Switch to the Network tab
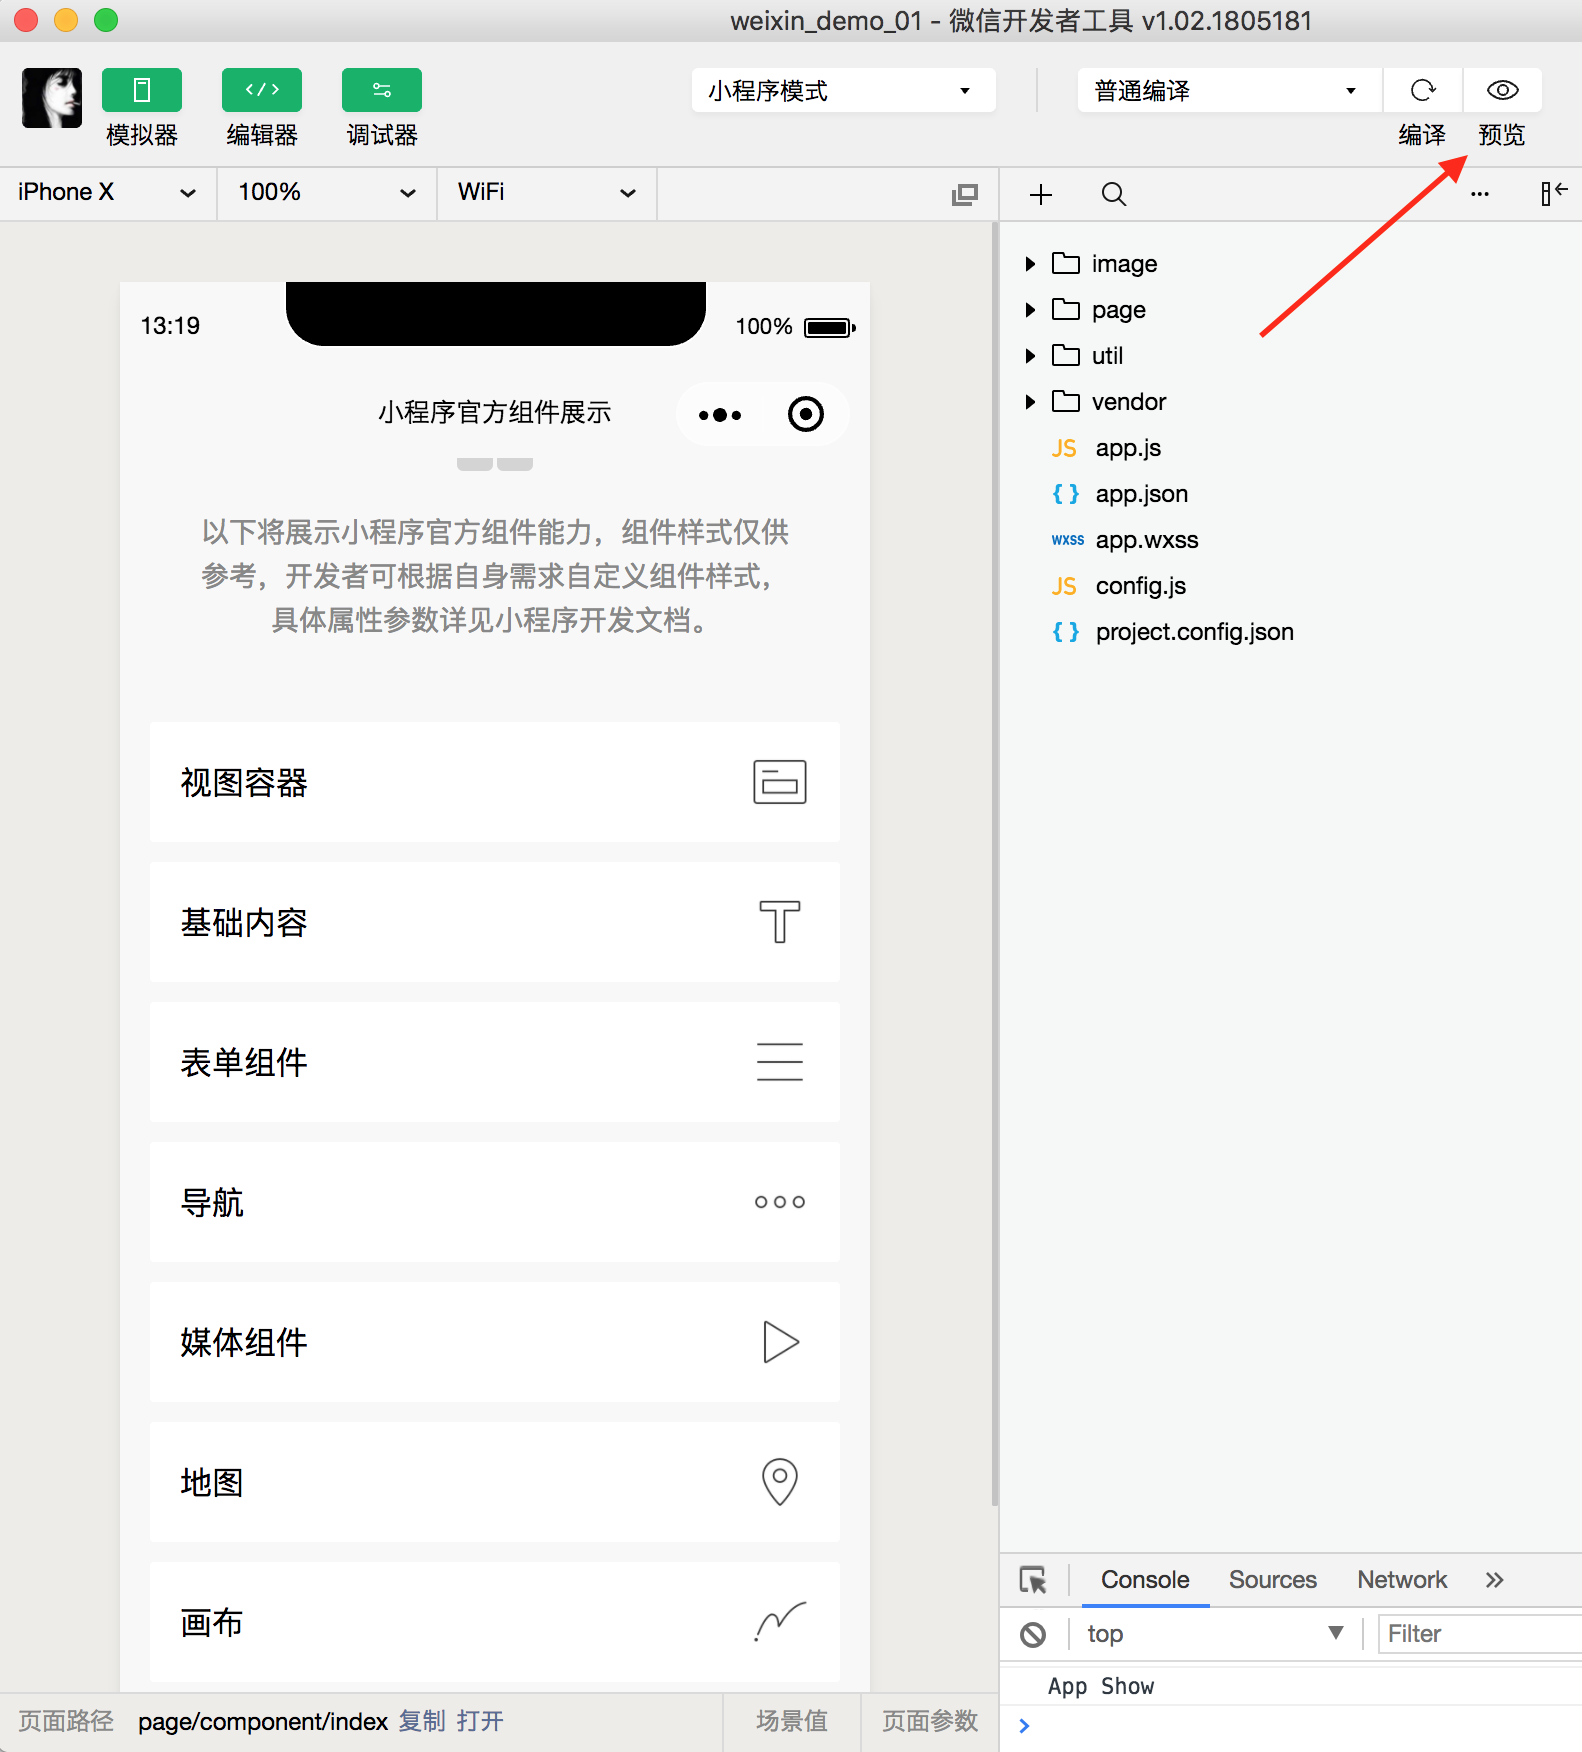 coord(1402,1580)
